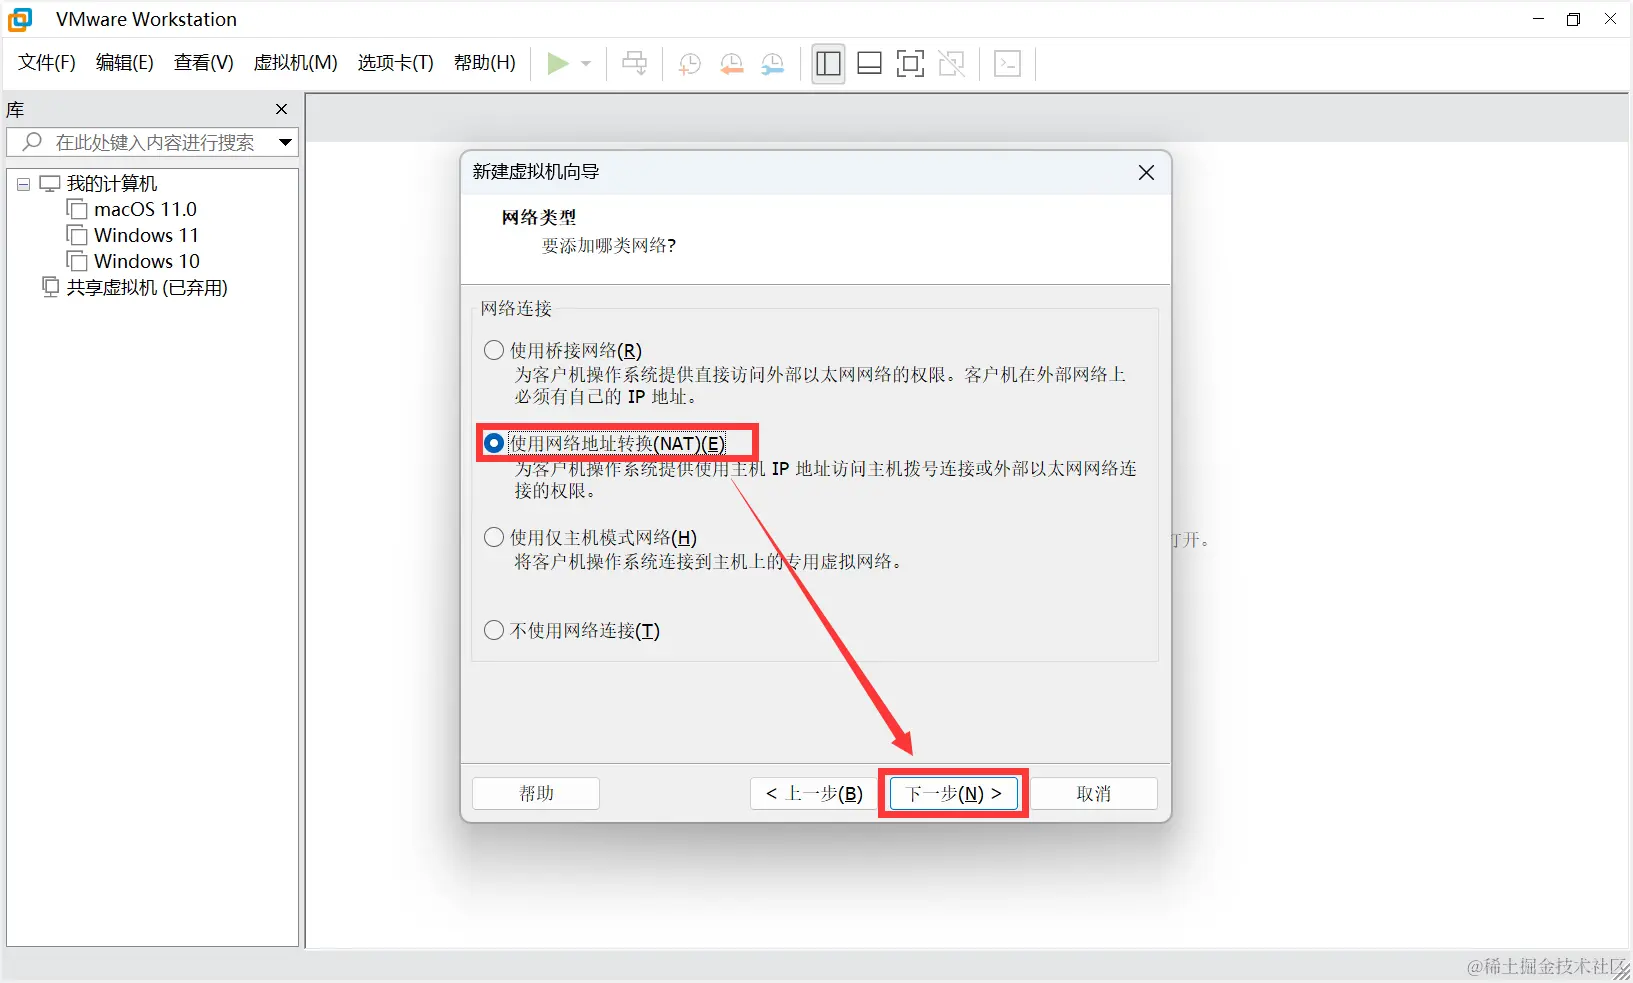Viewport: 1633px width, 983px height.
Task: Open the snapshot manager icon
Action: click(773, 64)
